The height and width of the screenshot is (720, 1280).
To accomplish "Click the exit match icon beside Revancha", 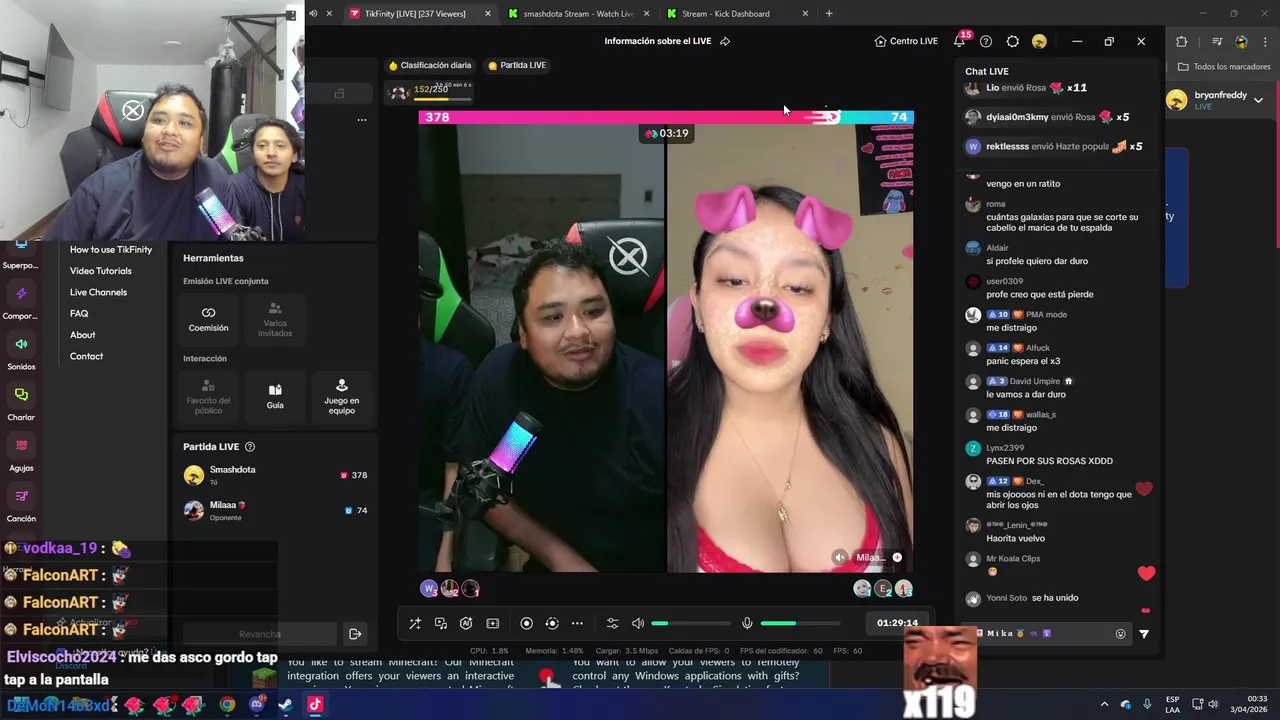I will (x=355, y=634).
